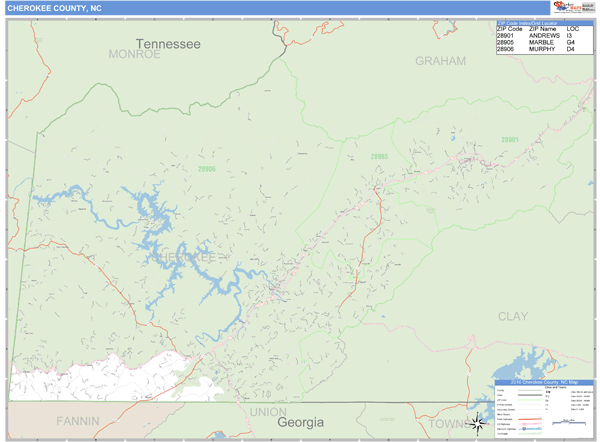Click the gray publisher badge at top right
The height and width of the screenshot is (442, 600).
pos(588,6)
